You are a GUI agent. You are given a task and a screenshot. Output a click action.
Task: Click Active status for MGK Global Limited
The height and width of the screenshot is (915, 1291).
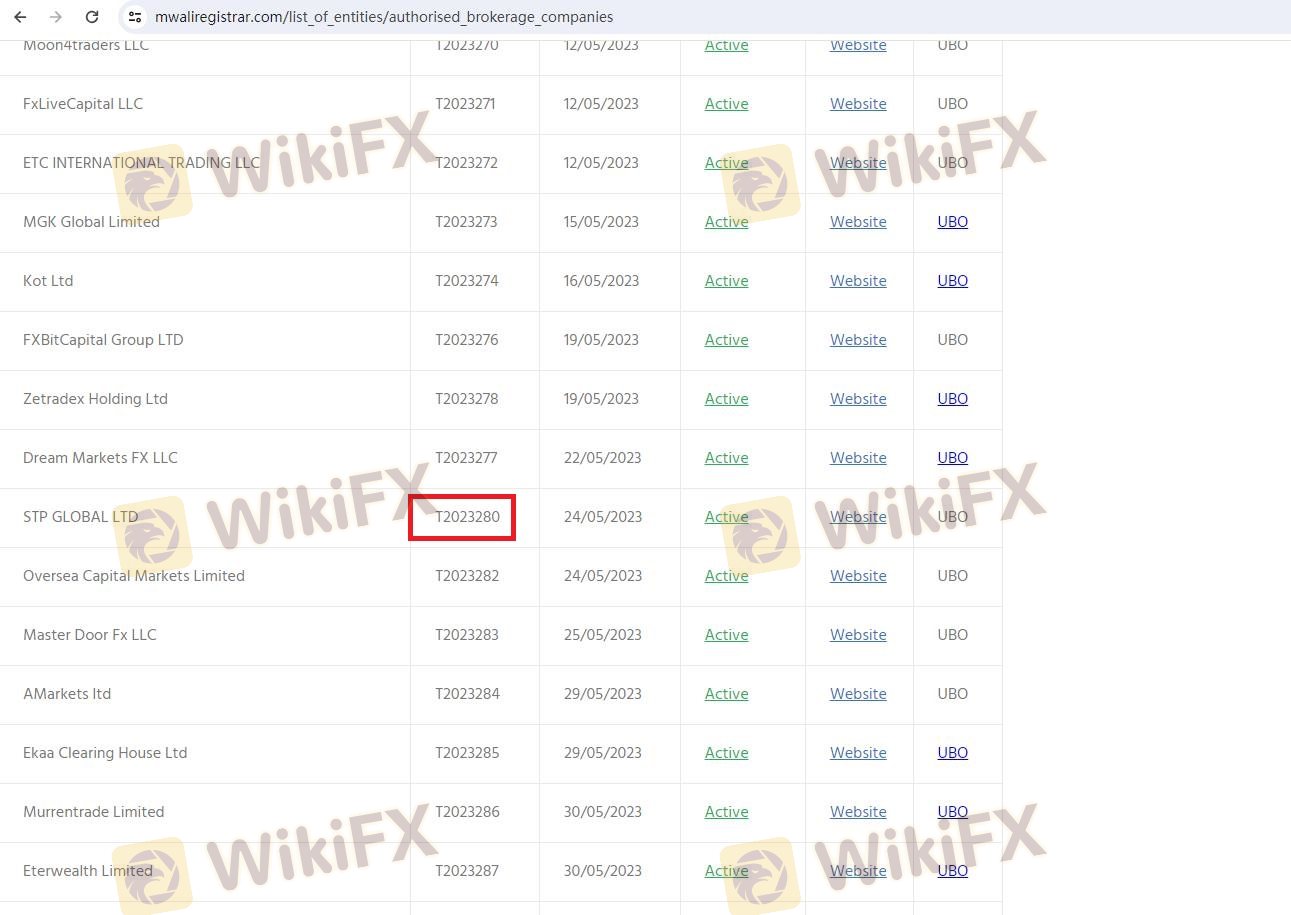726,222
